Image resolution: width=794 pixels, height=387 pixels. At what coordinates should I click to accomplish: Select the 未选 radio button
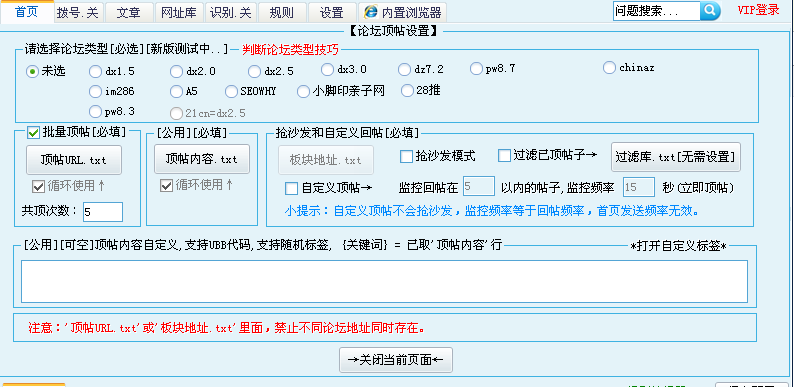(x=32, y=71)
